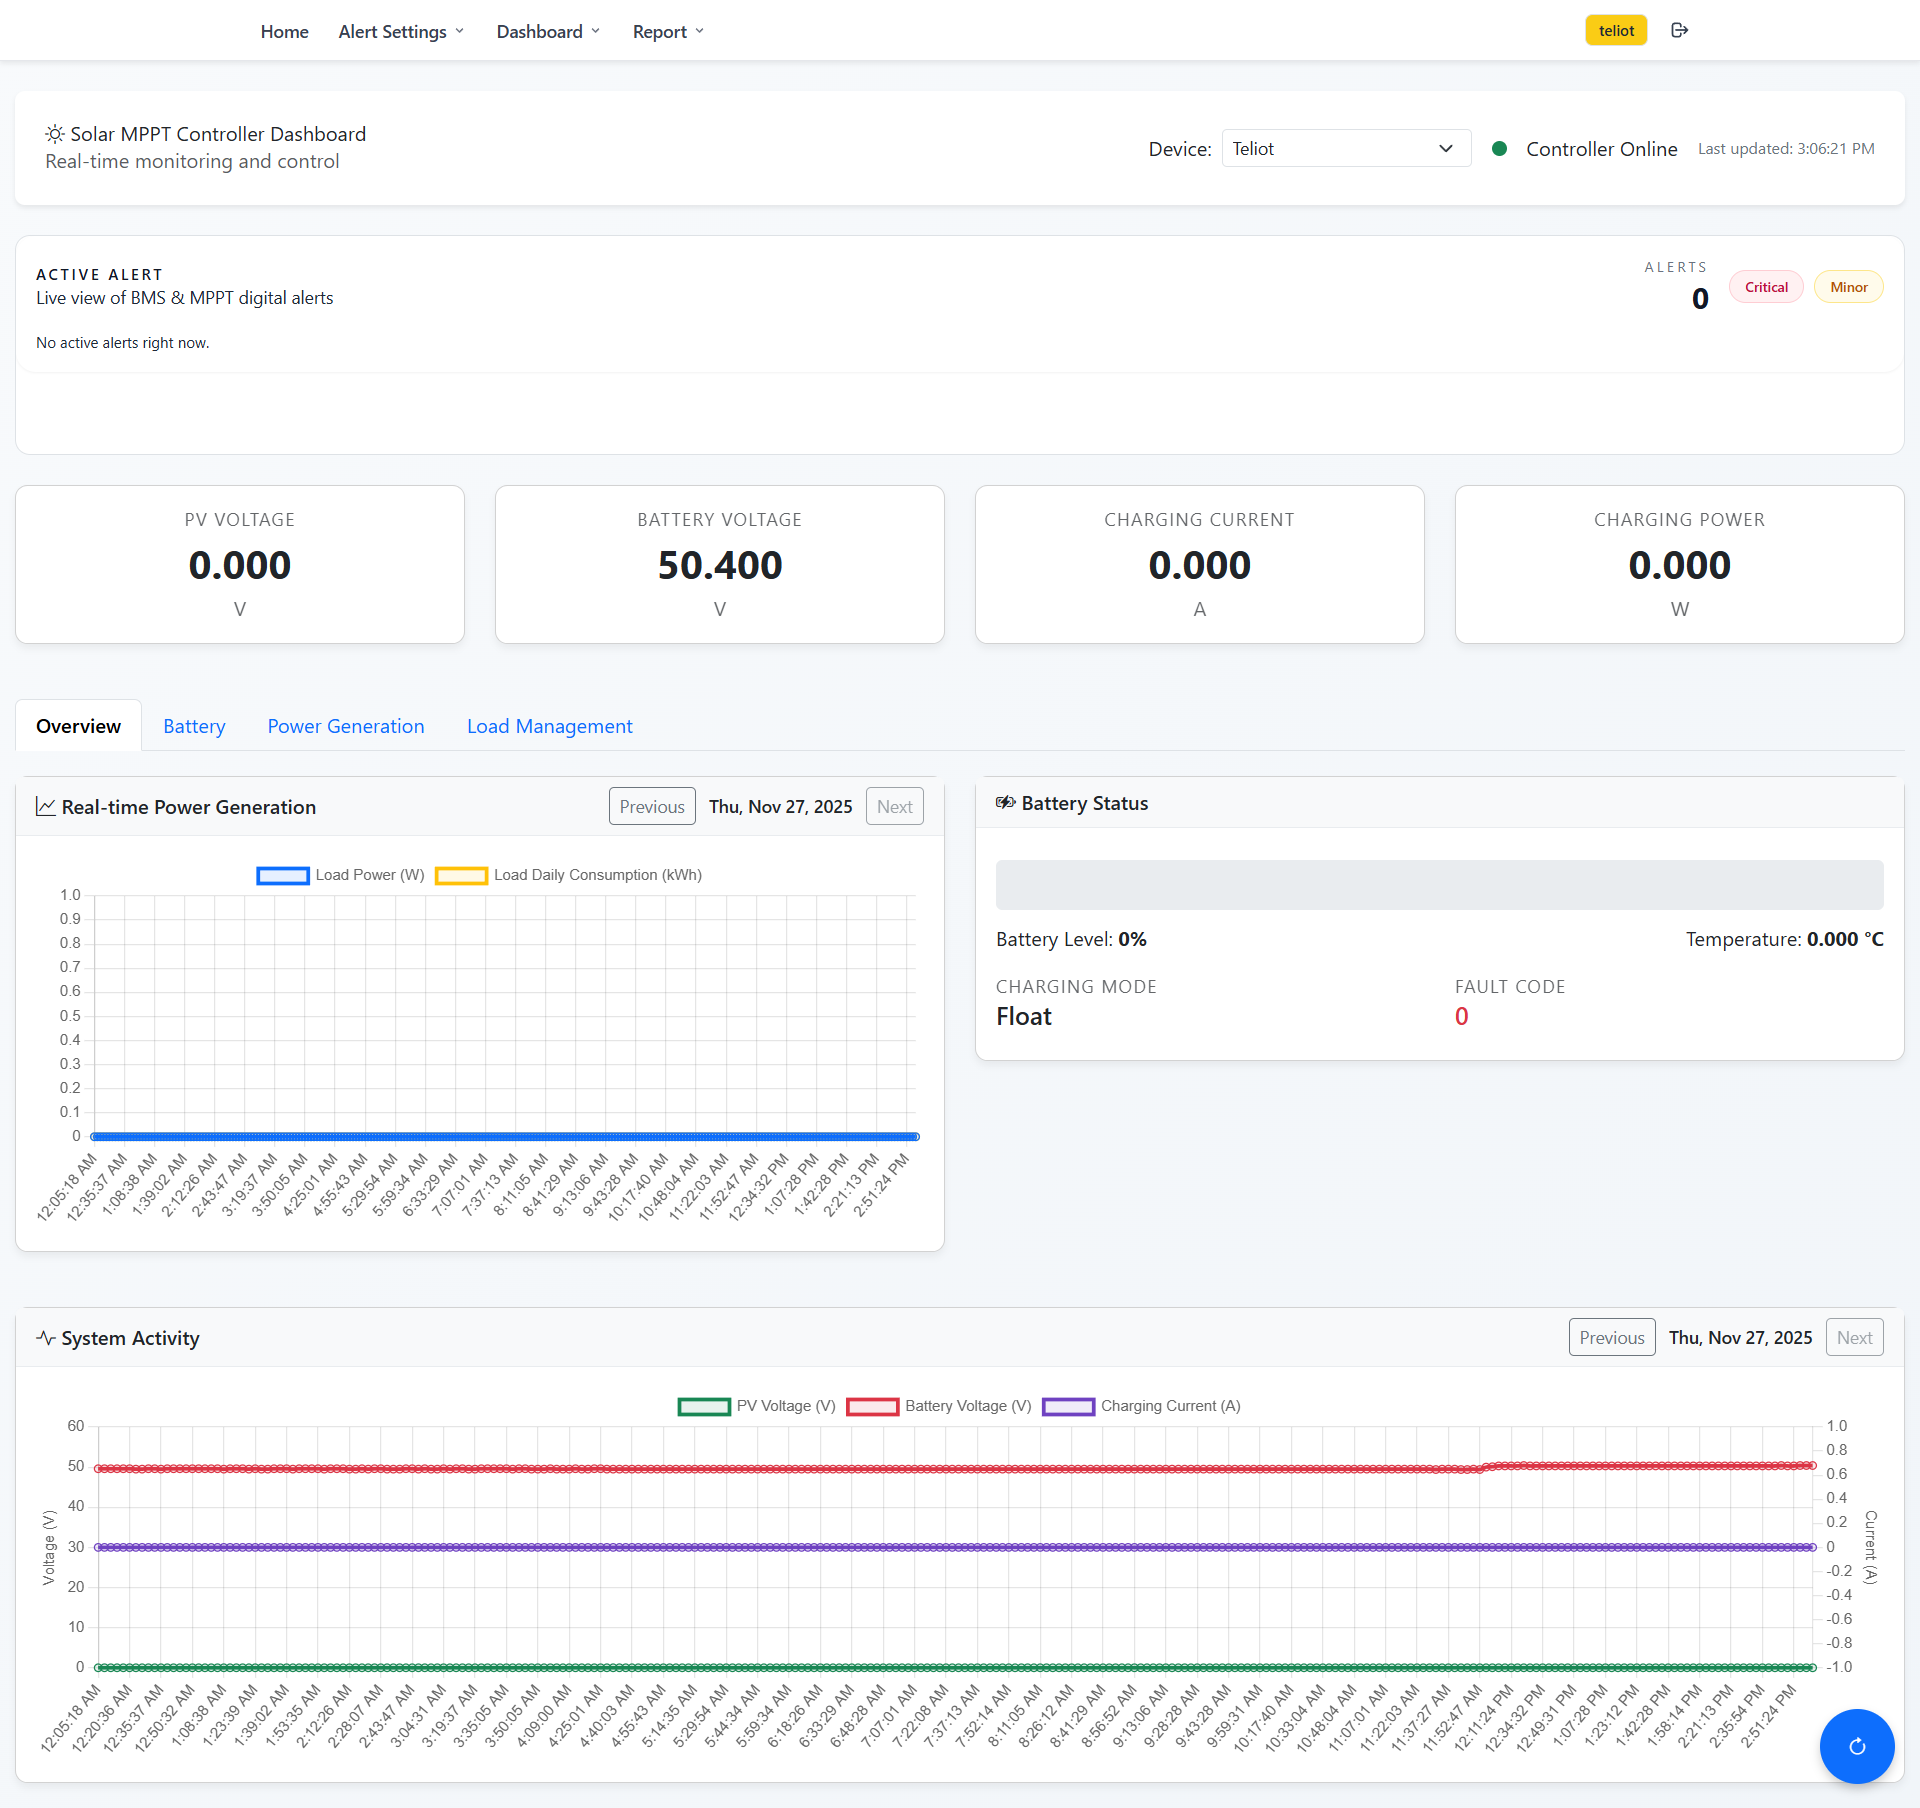Filter alerts by Critical badge
This screenshot has height=1808, width=1920.
click(x=1766, y=287)
